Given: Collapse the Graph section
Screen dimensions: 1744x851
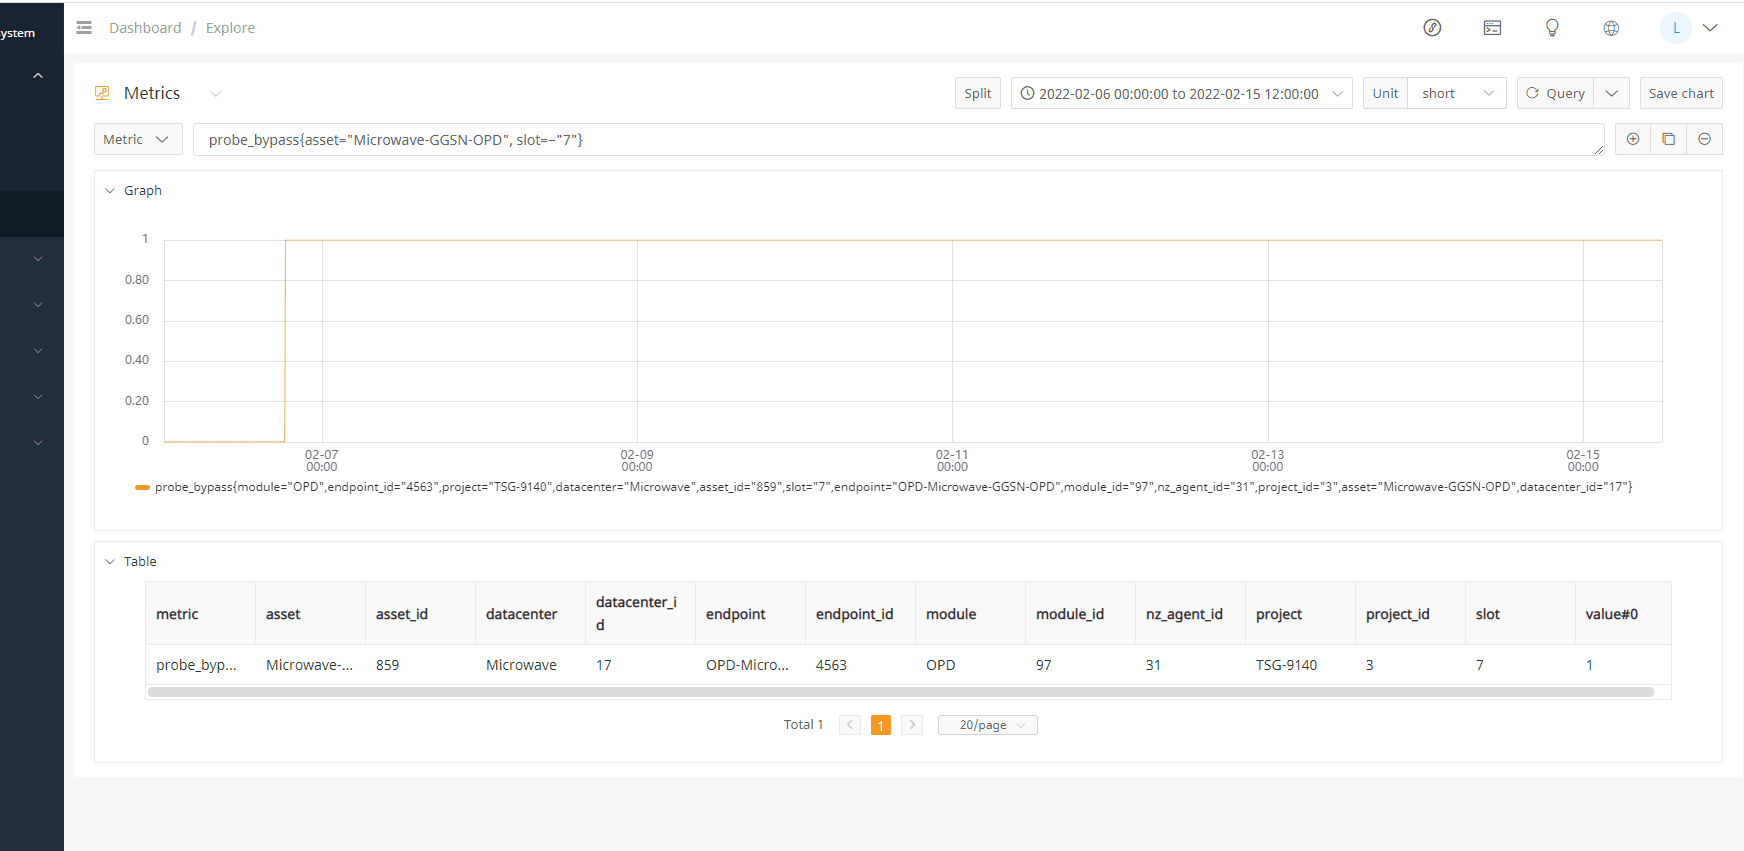Looking at the screenshot, I should (110, 191).
